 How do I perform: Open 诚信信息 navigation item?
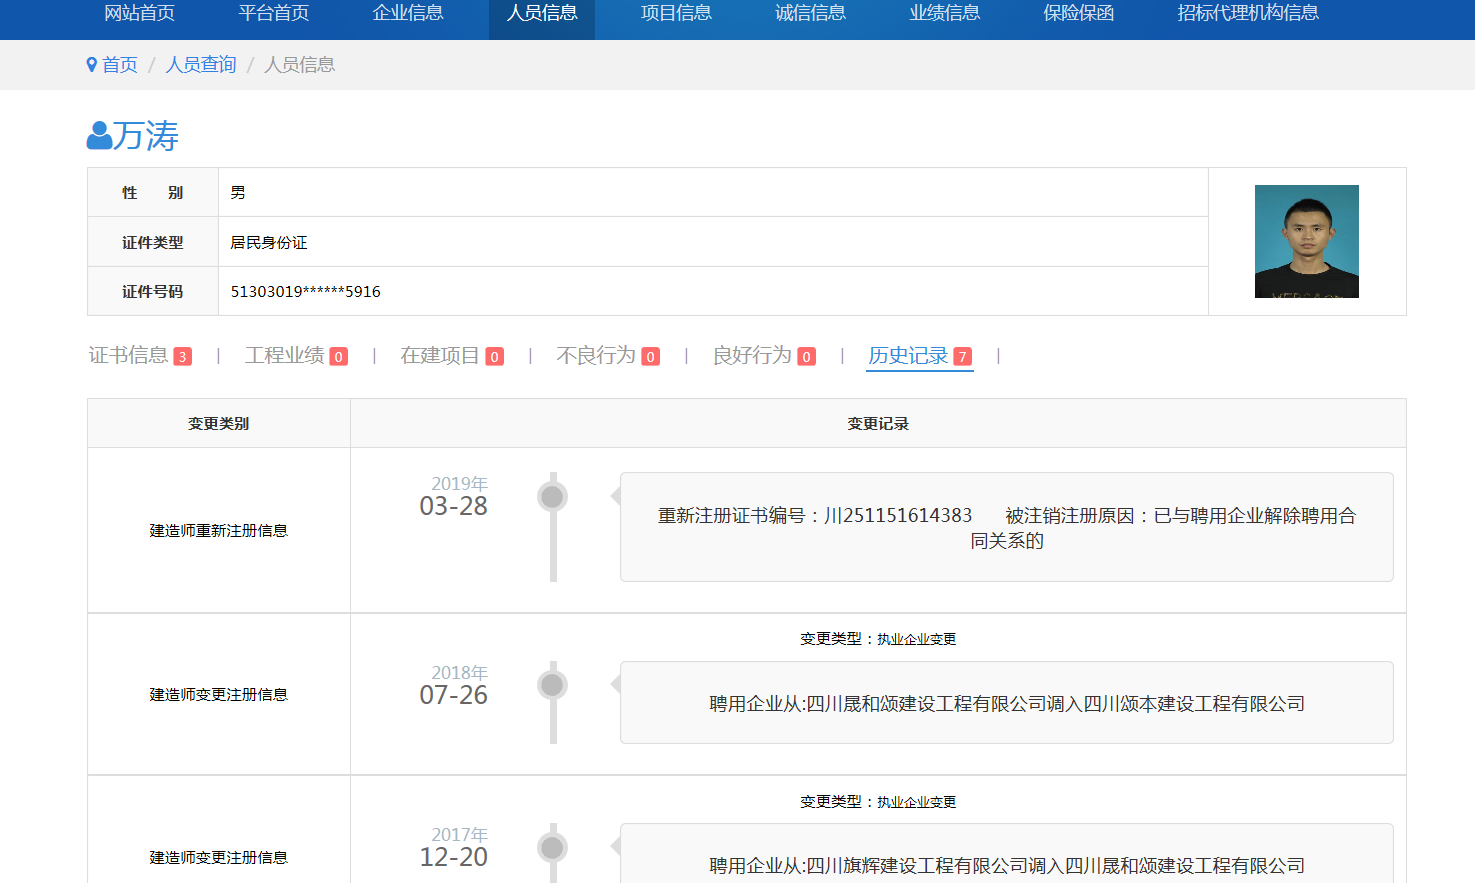[x=810, y=13]
